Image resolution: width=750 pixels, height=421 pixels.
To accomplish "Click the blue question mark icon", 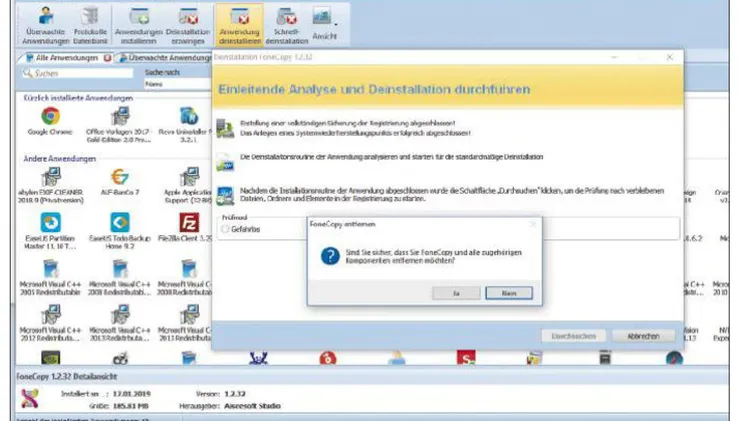I will 330,256.
